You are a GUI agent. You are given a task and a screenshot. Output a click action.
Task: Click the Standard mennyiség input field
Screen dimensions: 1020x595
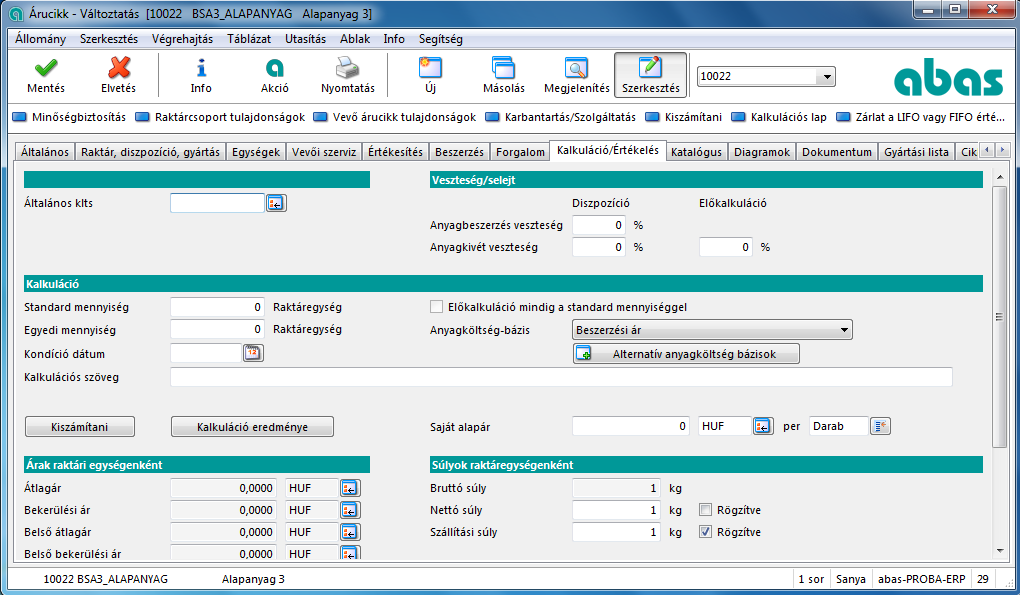pos(217,307)
